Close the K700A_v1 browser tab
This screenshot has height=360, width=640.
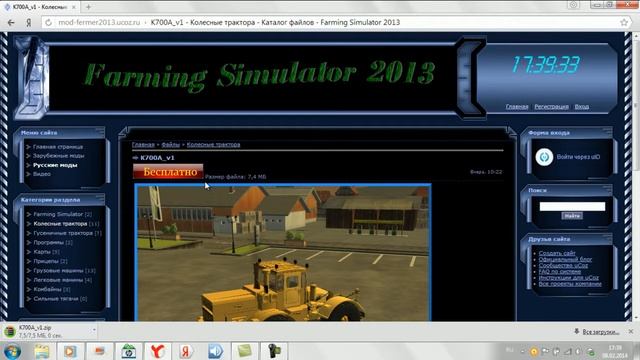[x=74, y=7]
